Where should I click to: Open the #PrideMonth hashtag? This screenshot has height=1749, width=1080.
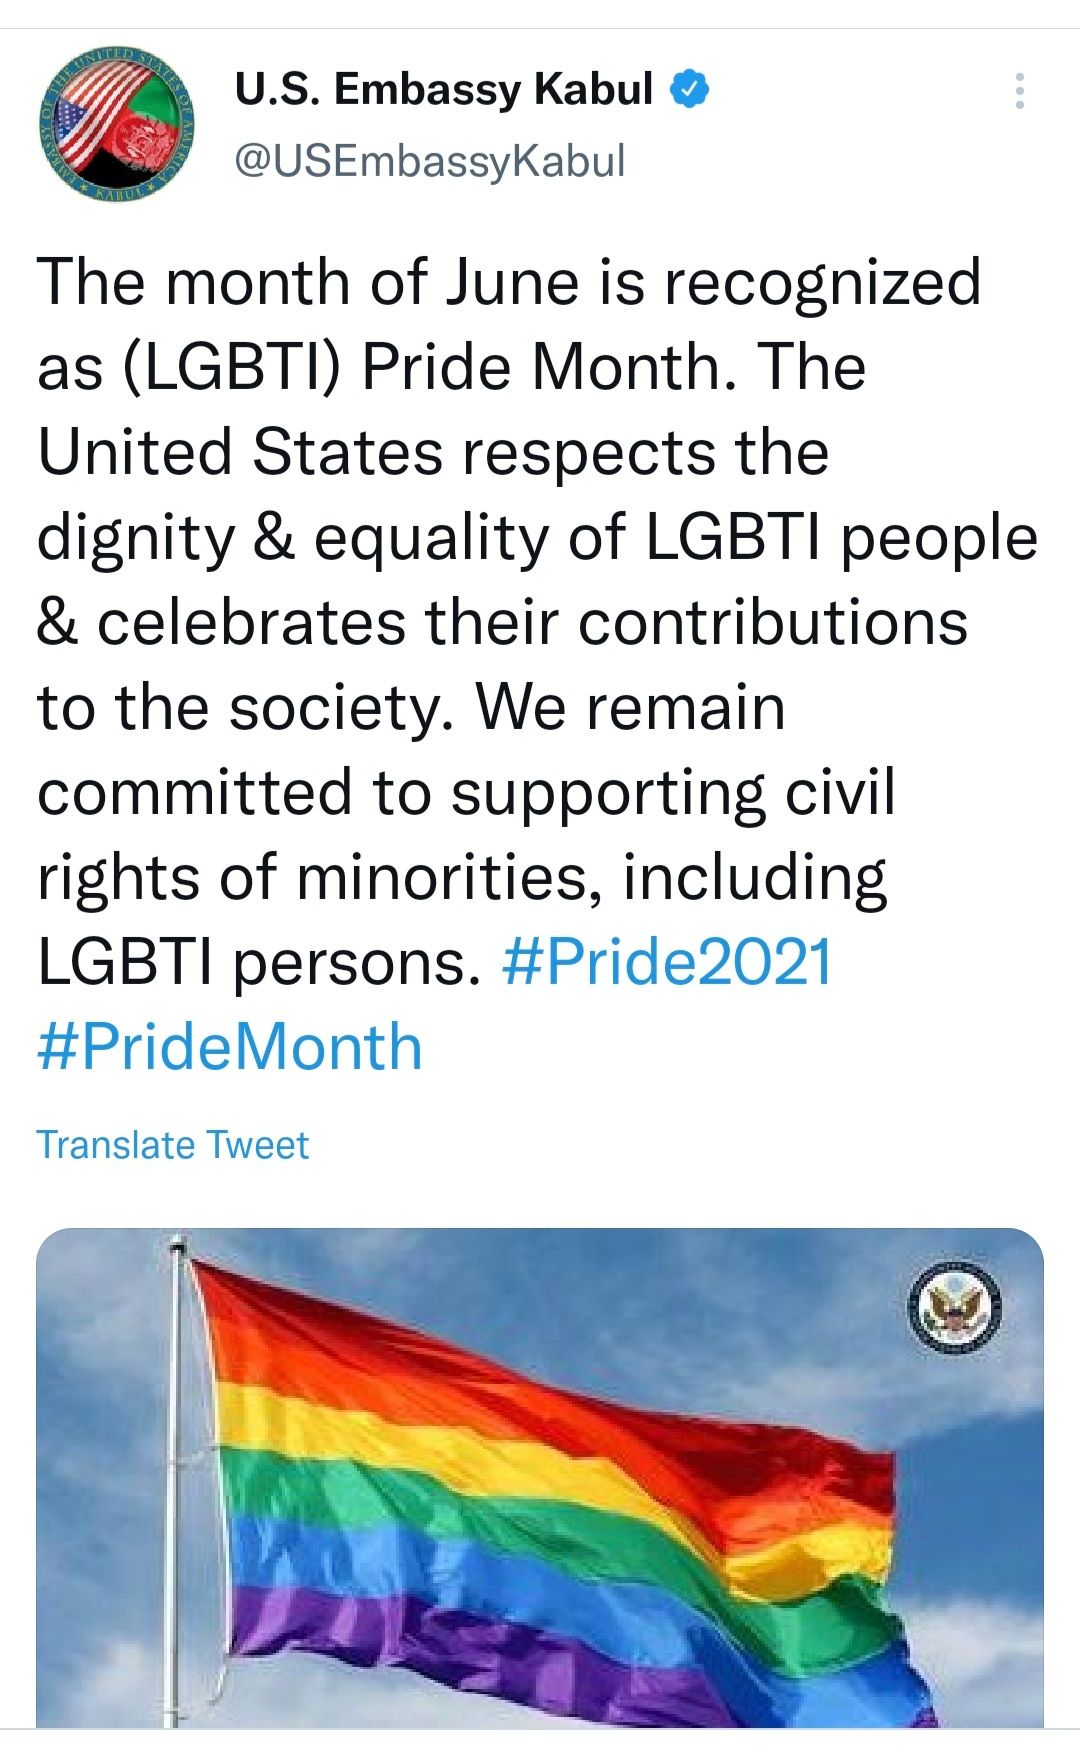coord(230,1047)
